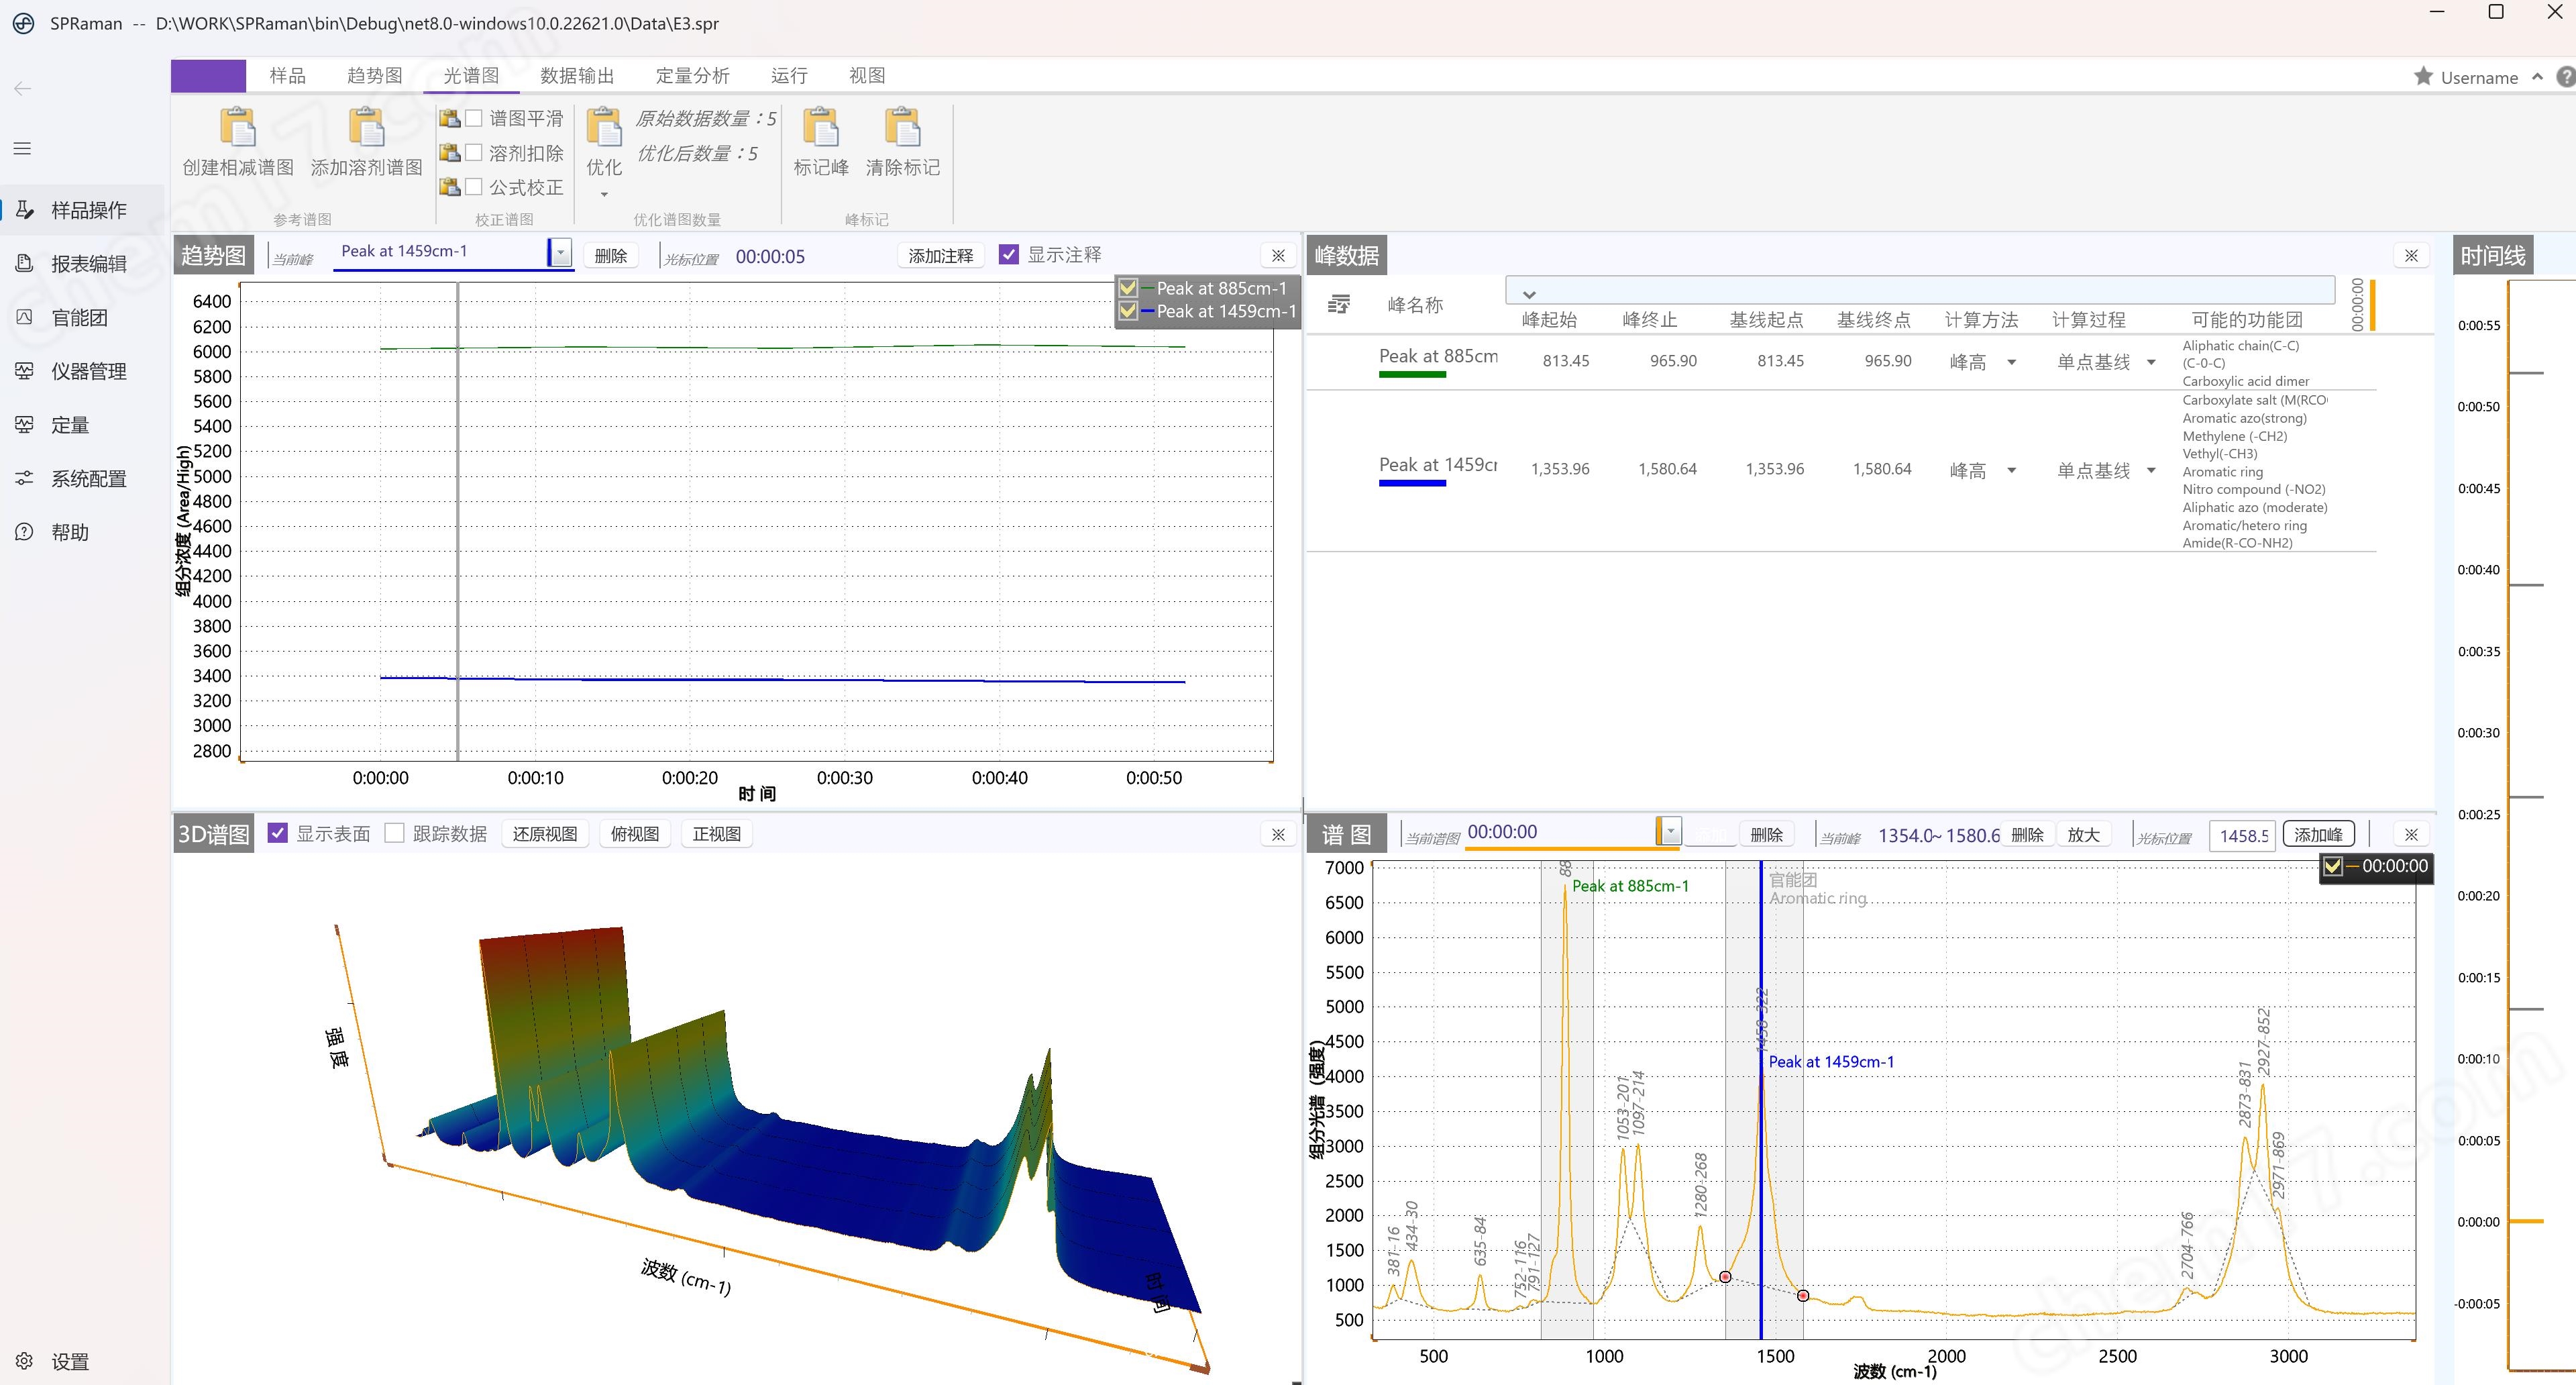Switch to the 定量分析 tab
Viewport: 2576px width, 1385px height.
click(693, 76)
